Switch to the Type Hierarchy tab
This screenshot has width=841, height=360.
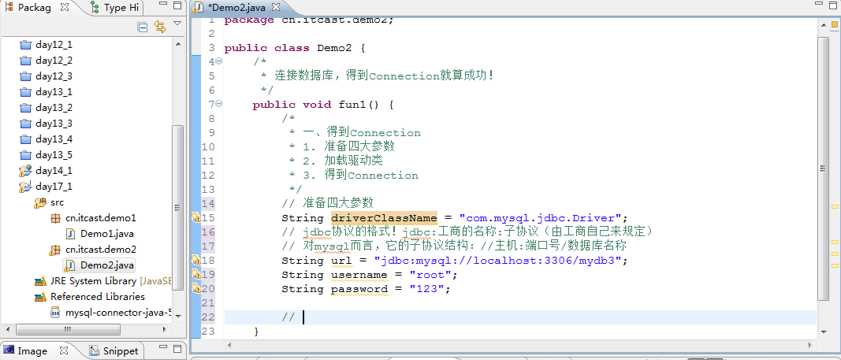coord(115,8)
